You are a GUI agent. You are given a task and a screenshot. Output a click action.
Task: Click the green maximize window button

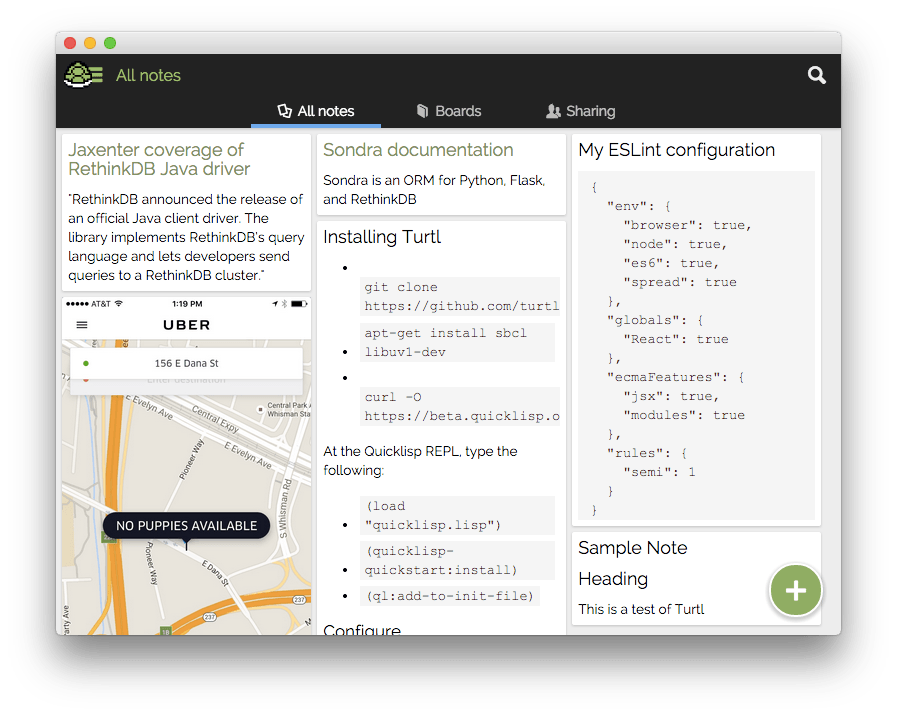[x=110, y=43]
